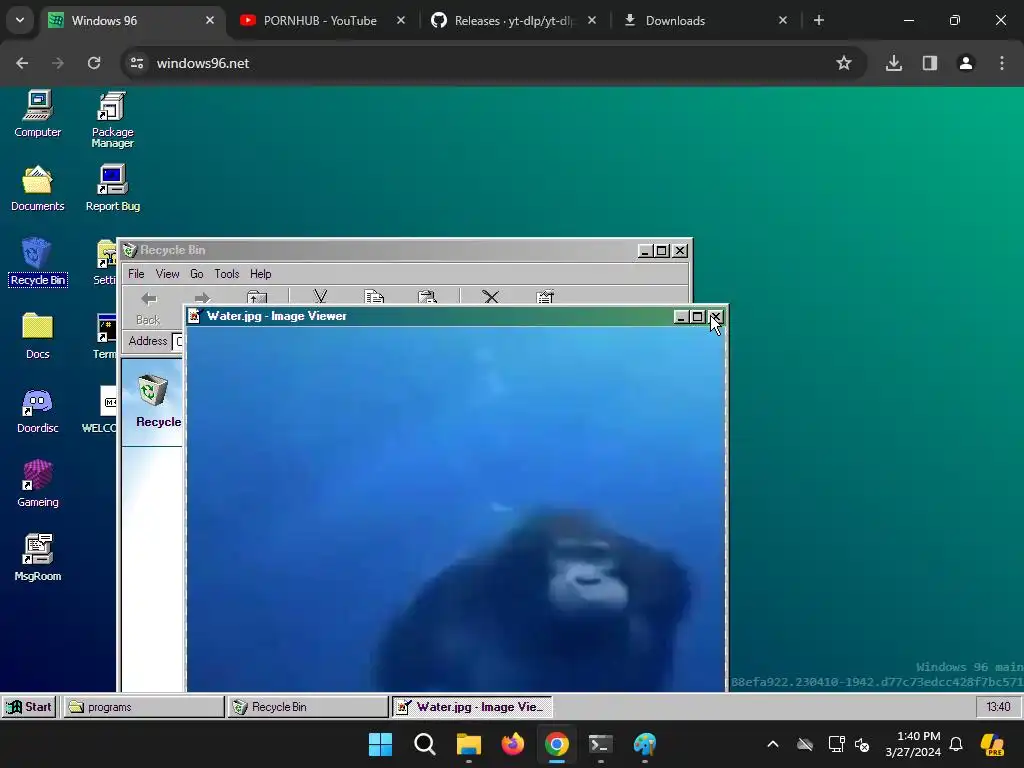Image resolution: width=1024 pixels, height=768 pixels.
Task: Close the Recycle Bin window
Action: tap(680, 251)
